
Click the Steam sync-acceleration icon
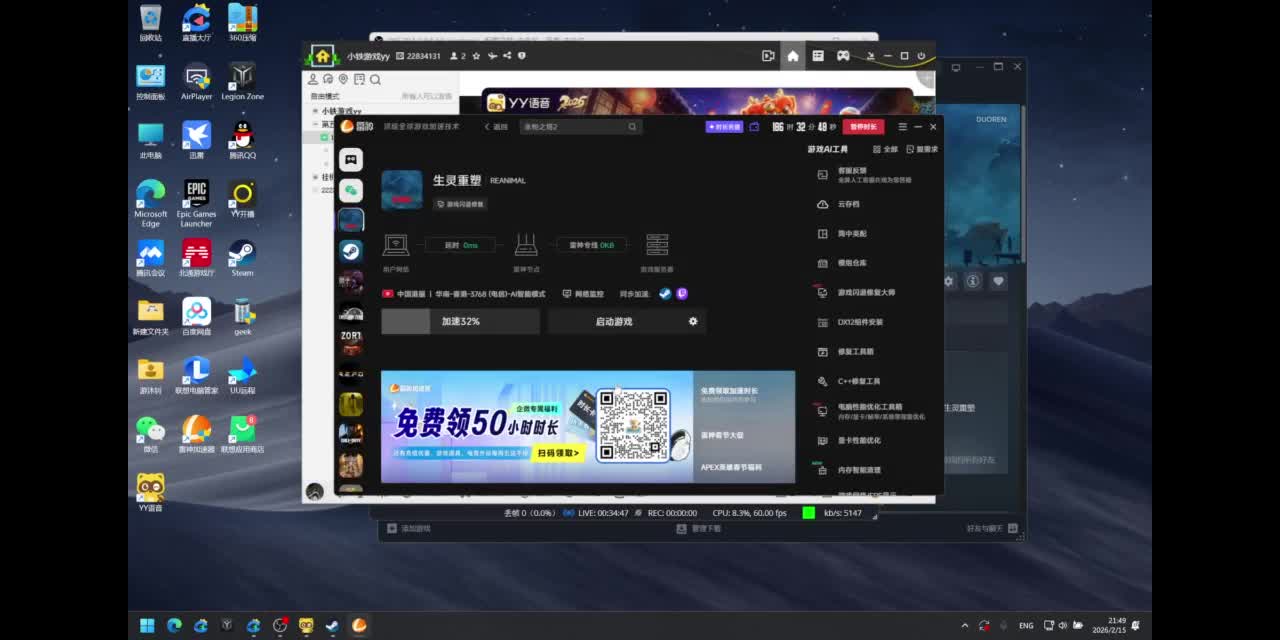click(x=665, y=294)
